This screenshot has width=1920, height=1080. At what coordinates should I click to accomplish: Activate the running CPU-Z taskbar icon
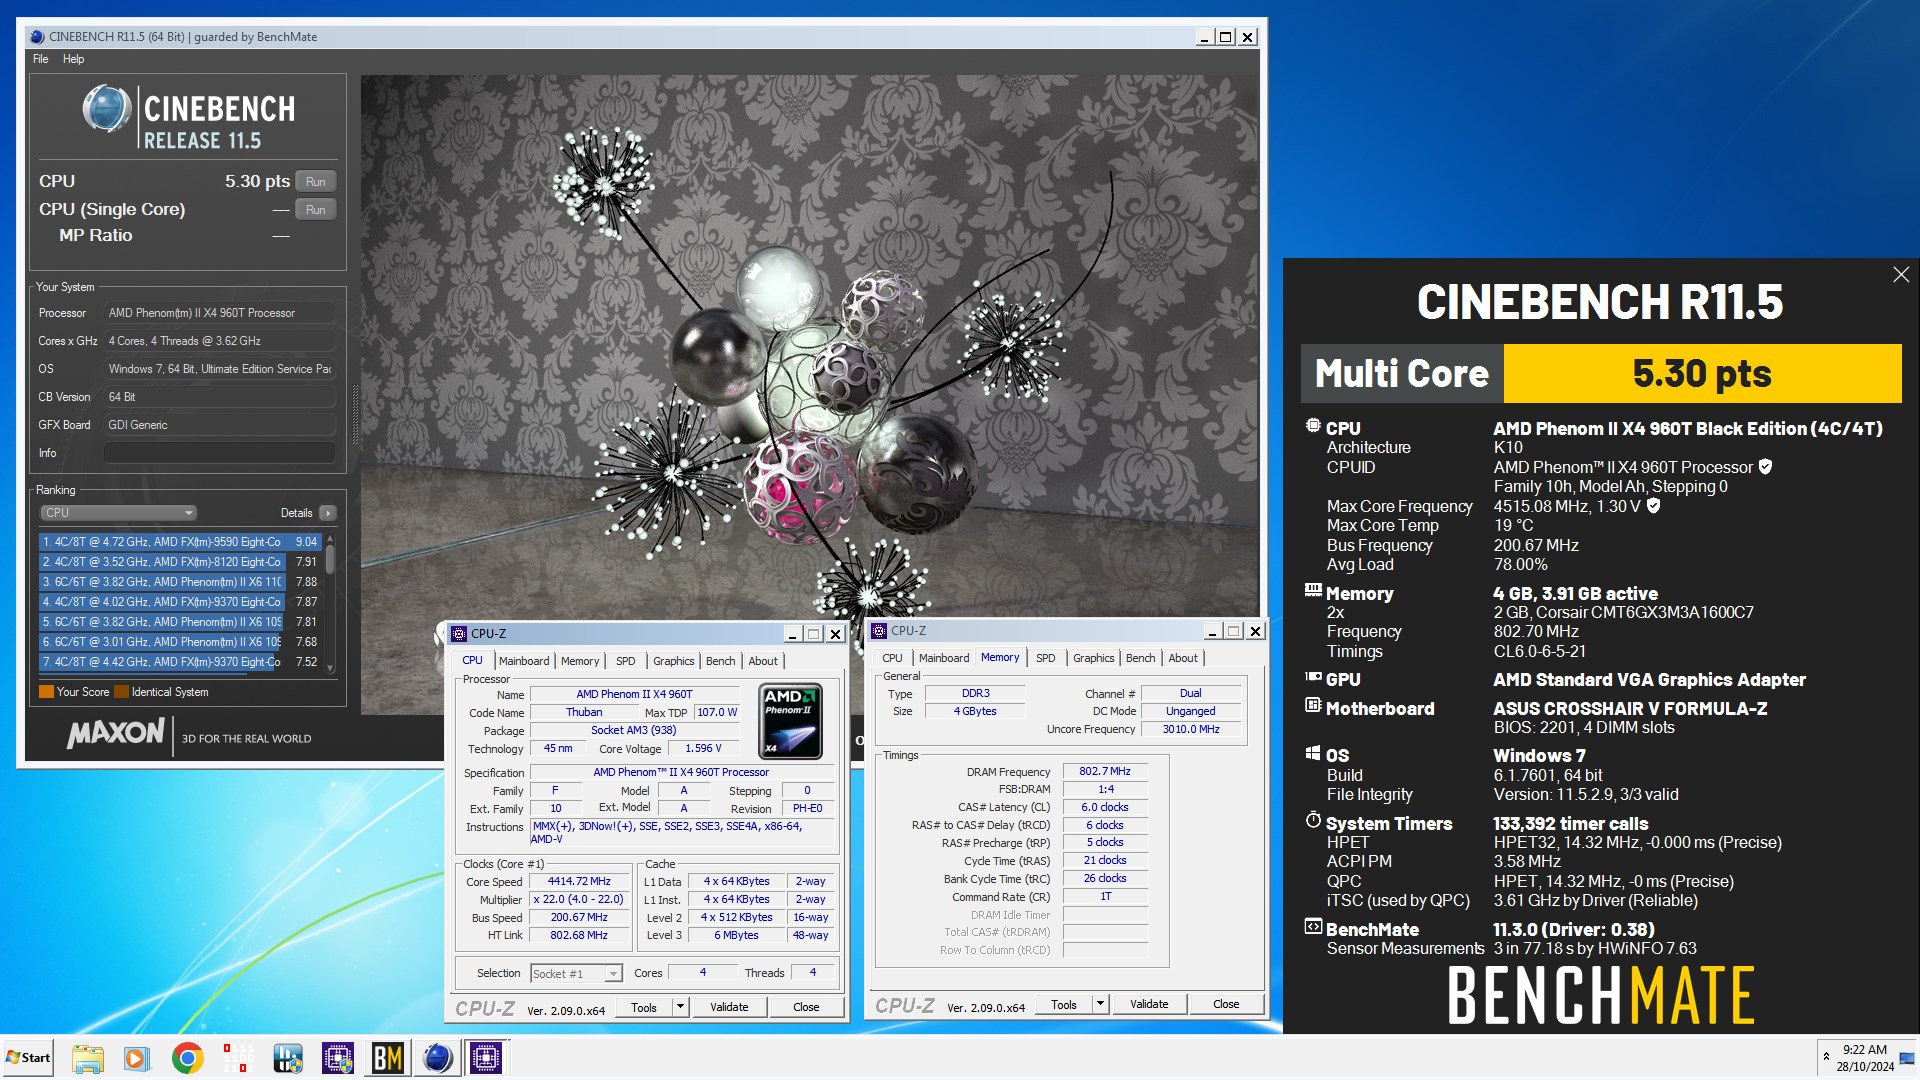[487, 1058]
